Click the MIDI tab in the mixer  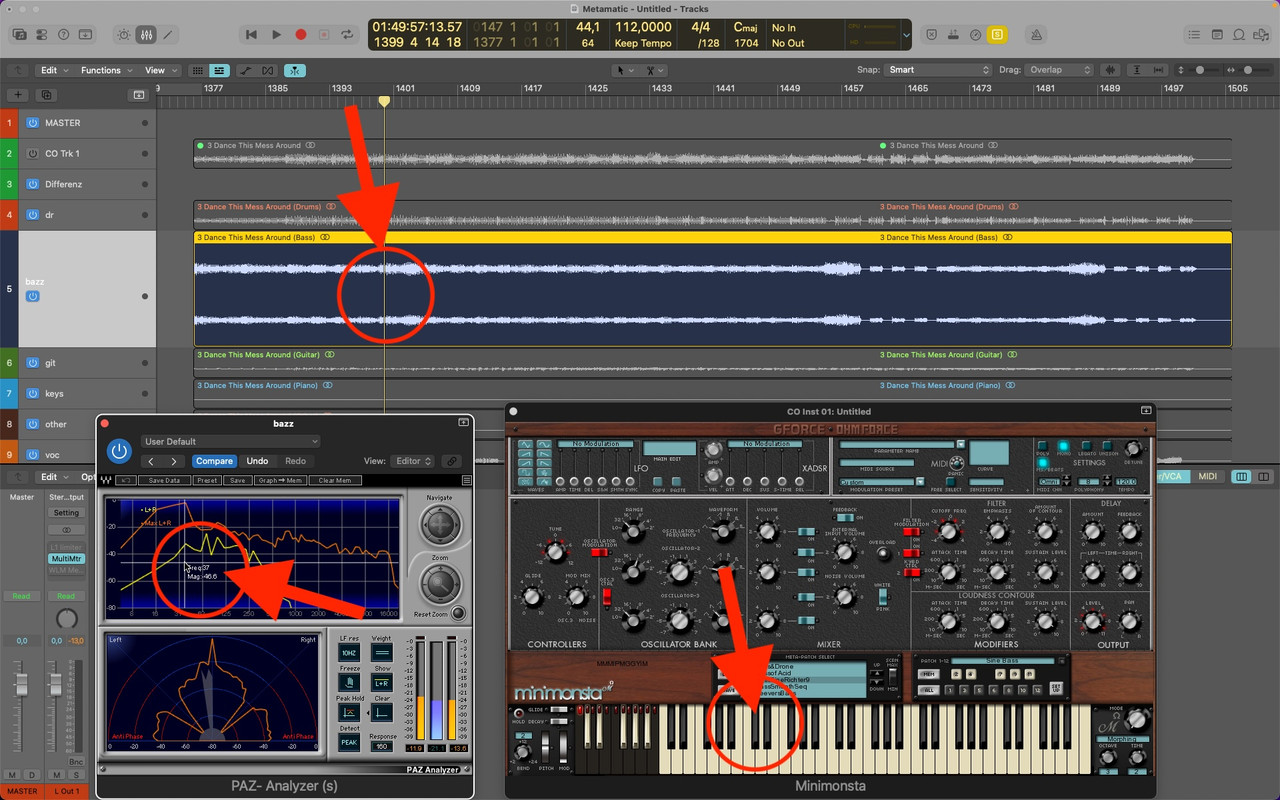coord(1207,476)
